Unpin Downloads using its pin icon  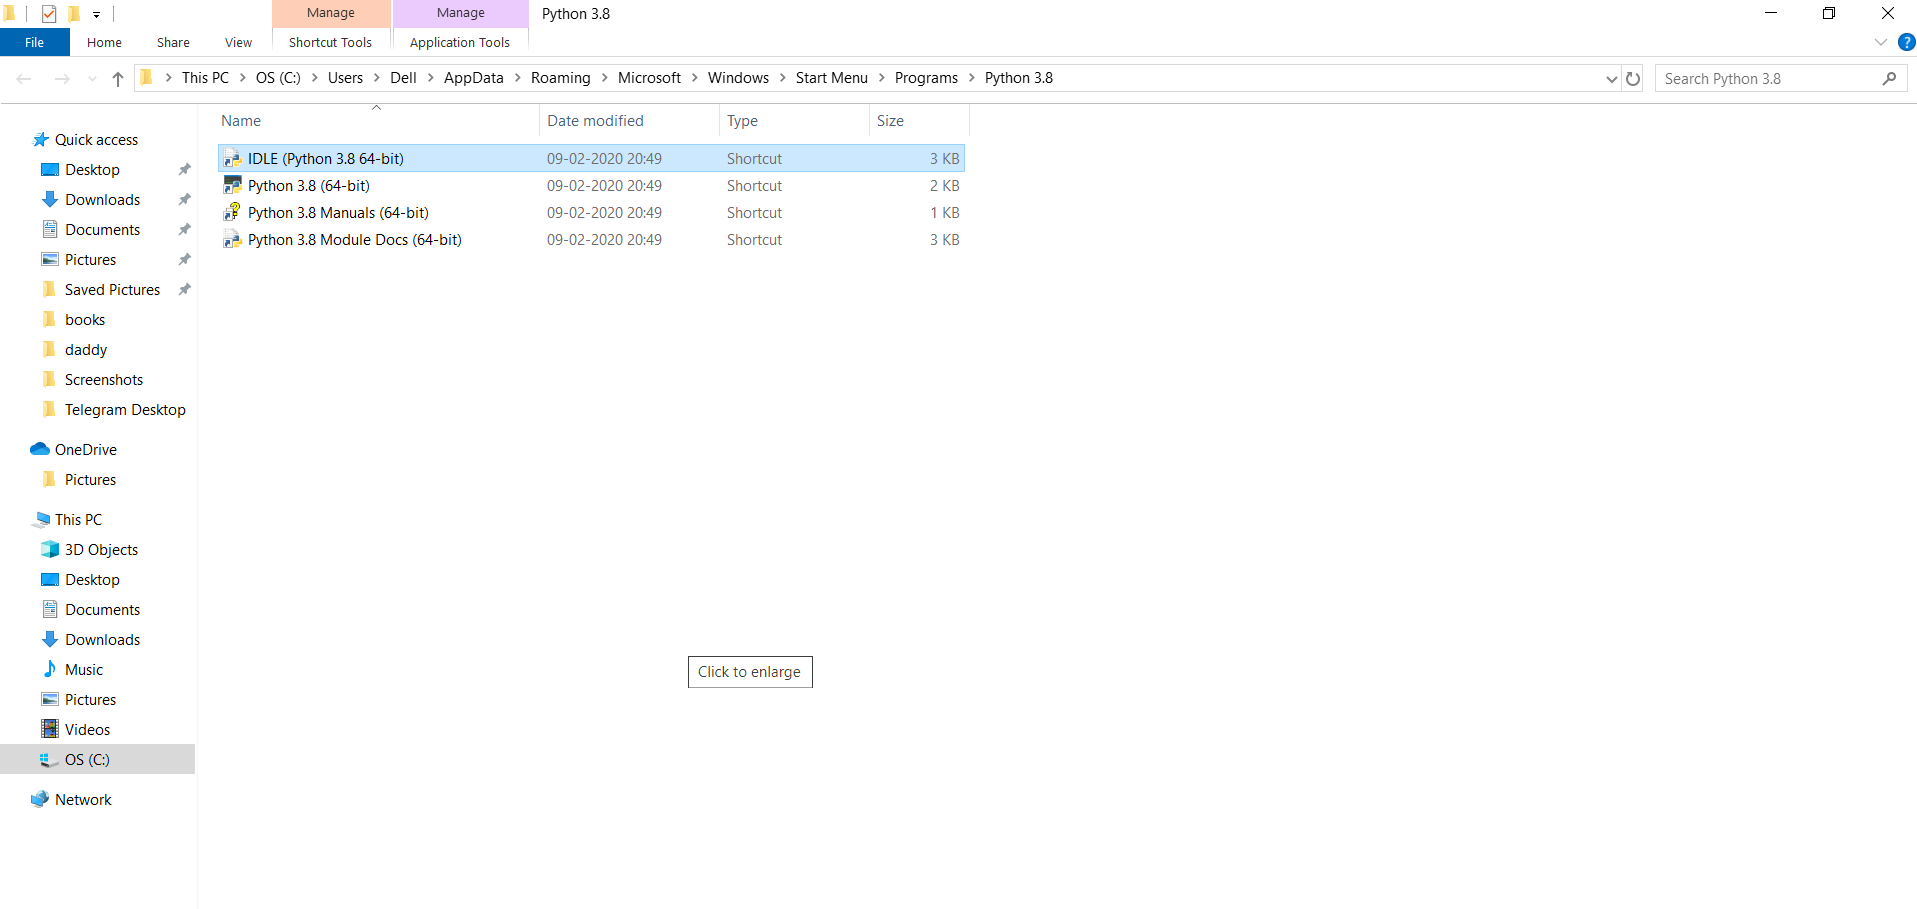coord(184,200)
